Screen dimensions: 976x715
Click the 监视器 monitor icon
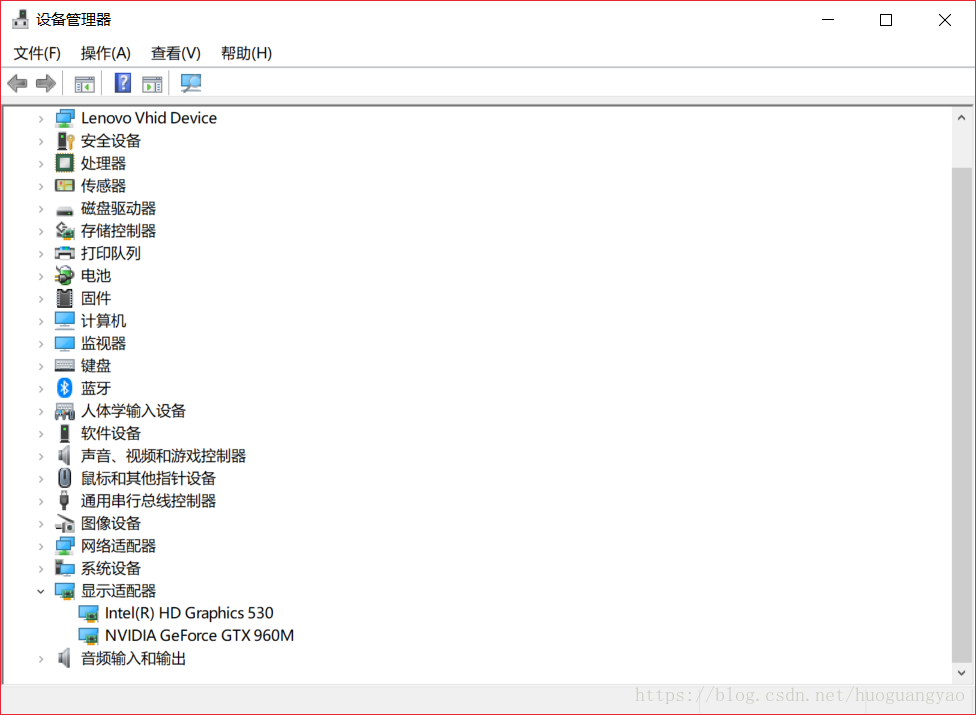coord(65,343)
